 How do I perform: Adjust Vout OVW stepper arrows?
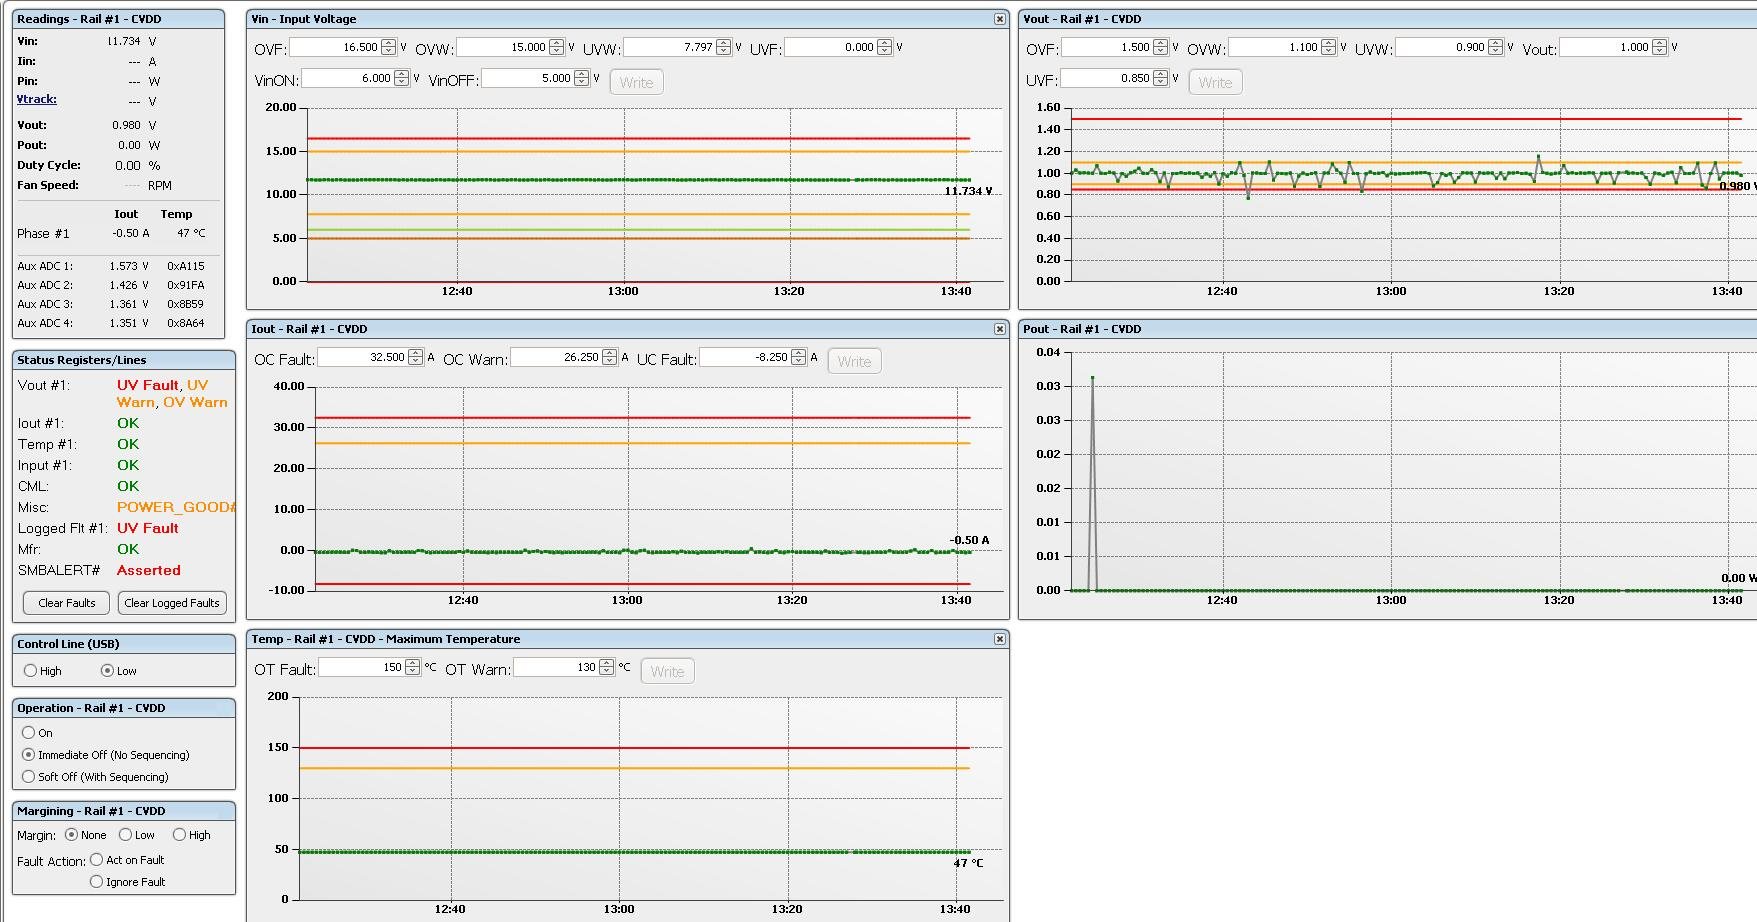[x=1329, y=47]
